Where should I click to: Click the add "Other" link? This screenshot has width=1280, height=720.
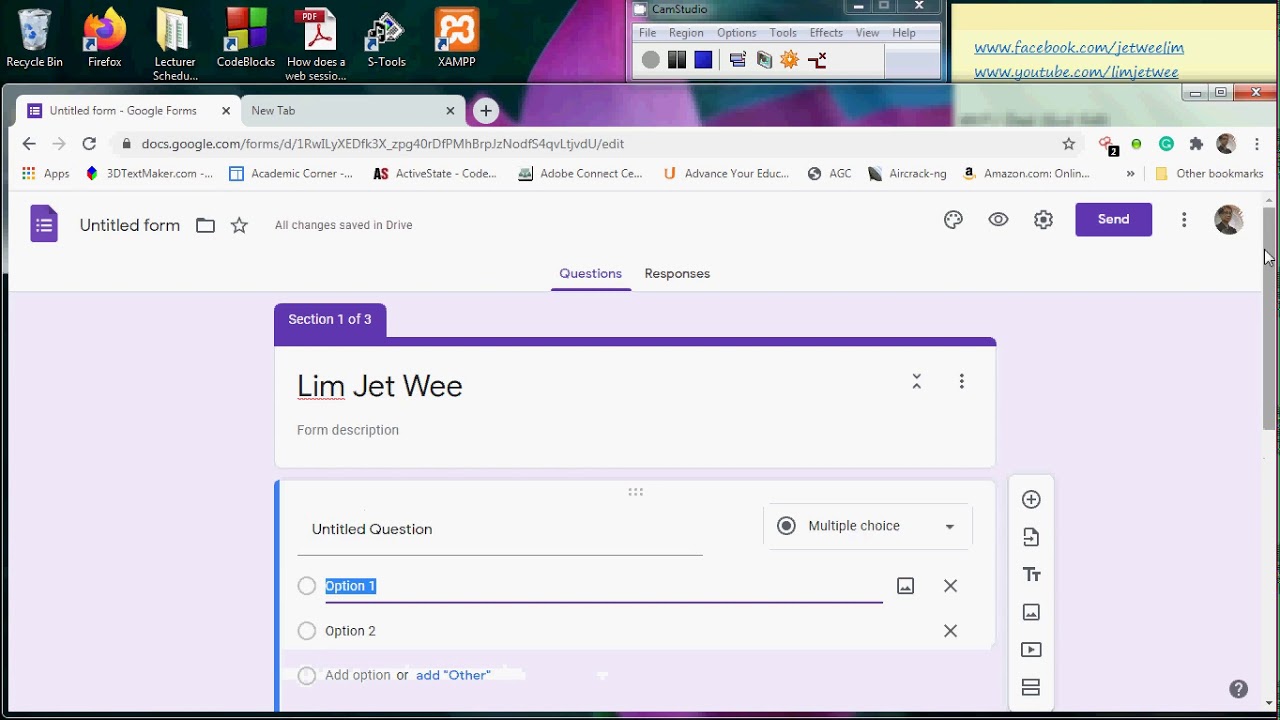453,676
